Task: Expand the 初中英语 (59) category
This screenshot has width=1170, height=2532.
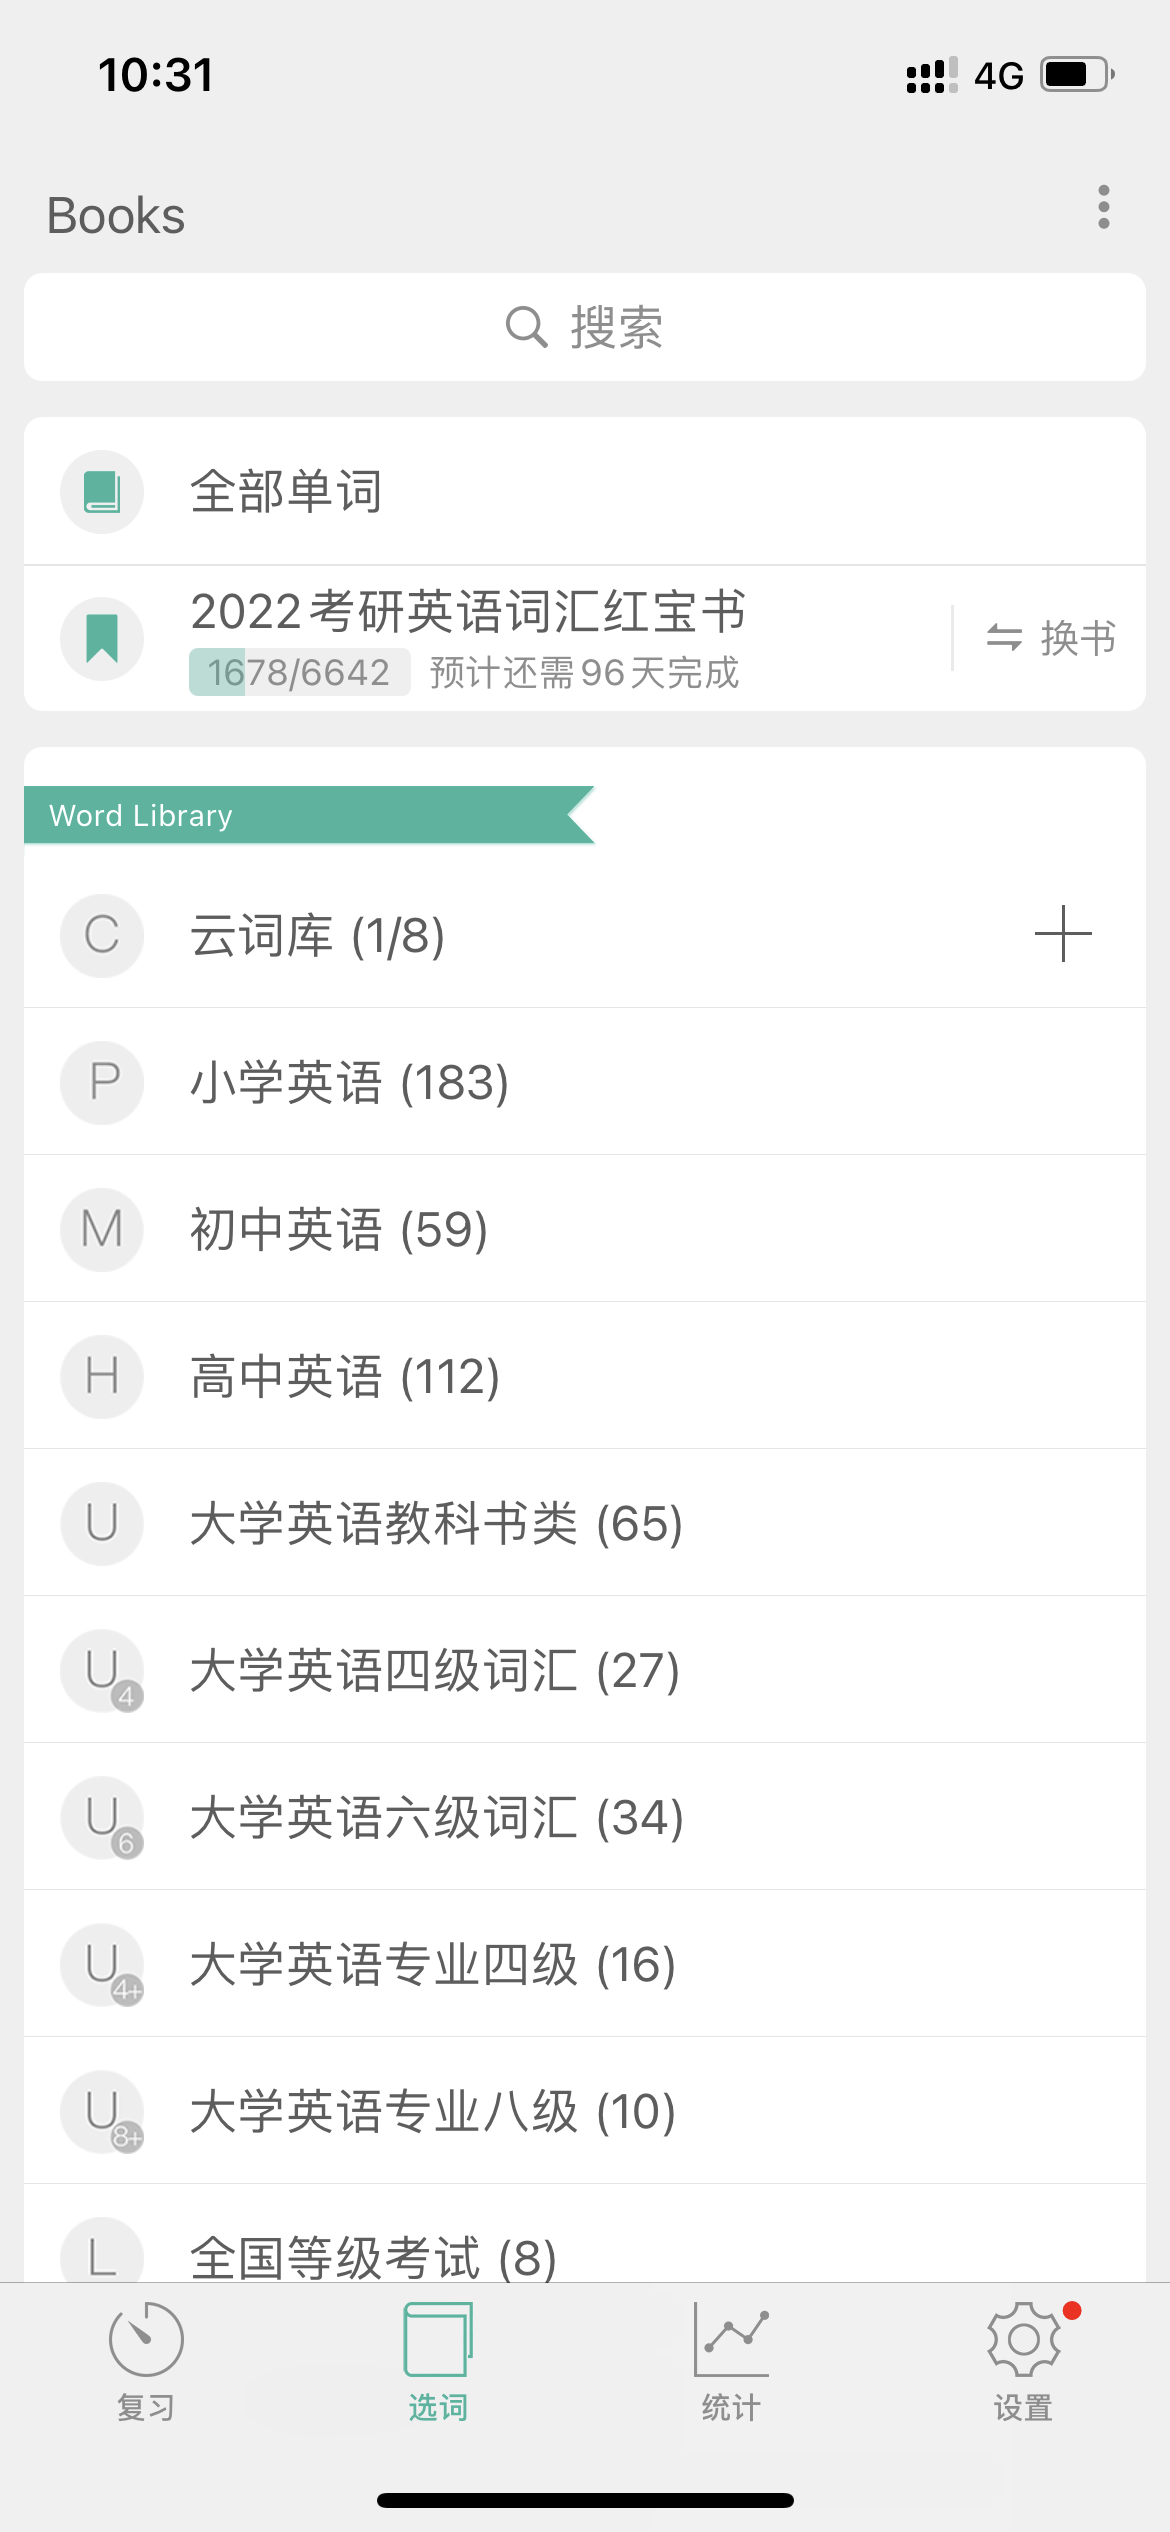Action: click(340, 1230)
